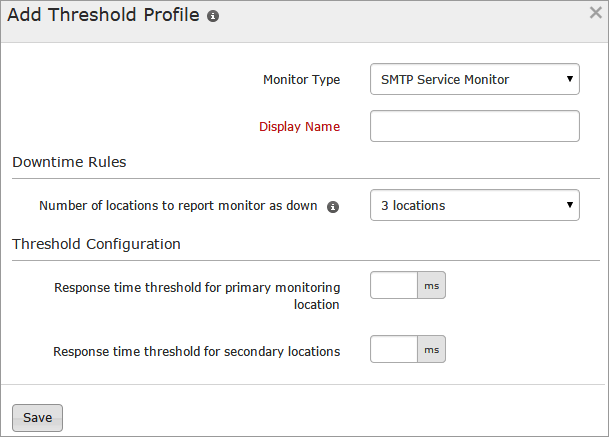Select the Downtime Rules section heading
The image size is (609, 437).
pyautogui.click(x=68, y=161)
